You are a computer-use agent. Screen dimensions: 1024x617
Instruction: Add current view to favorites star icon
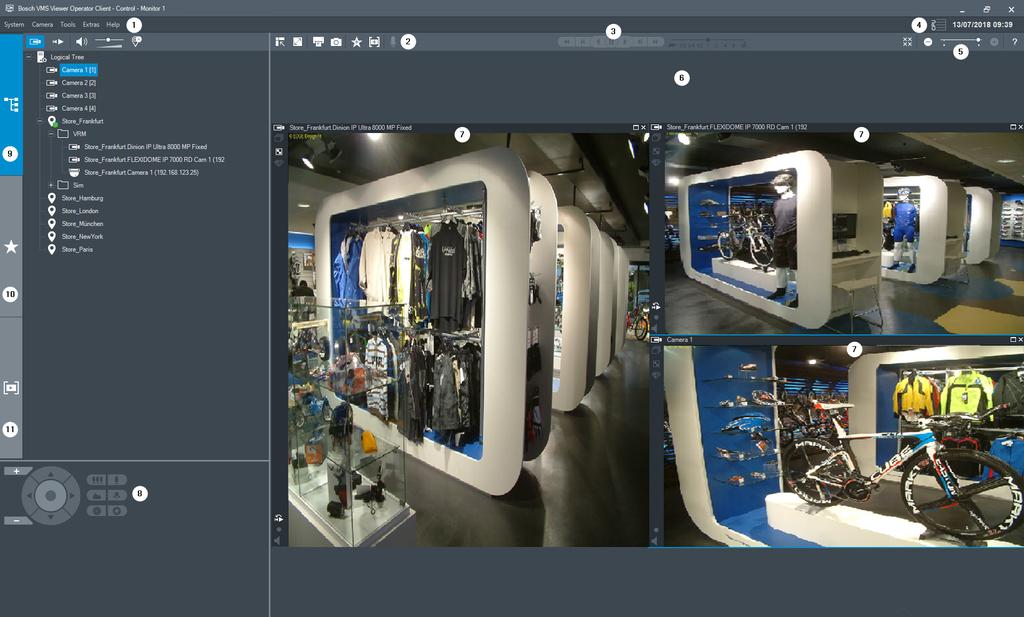pos(357,42)
